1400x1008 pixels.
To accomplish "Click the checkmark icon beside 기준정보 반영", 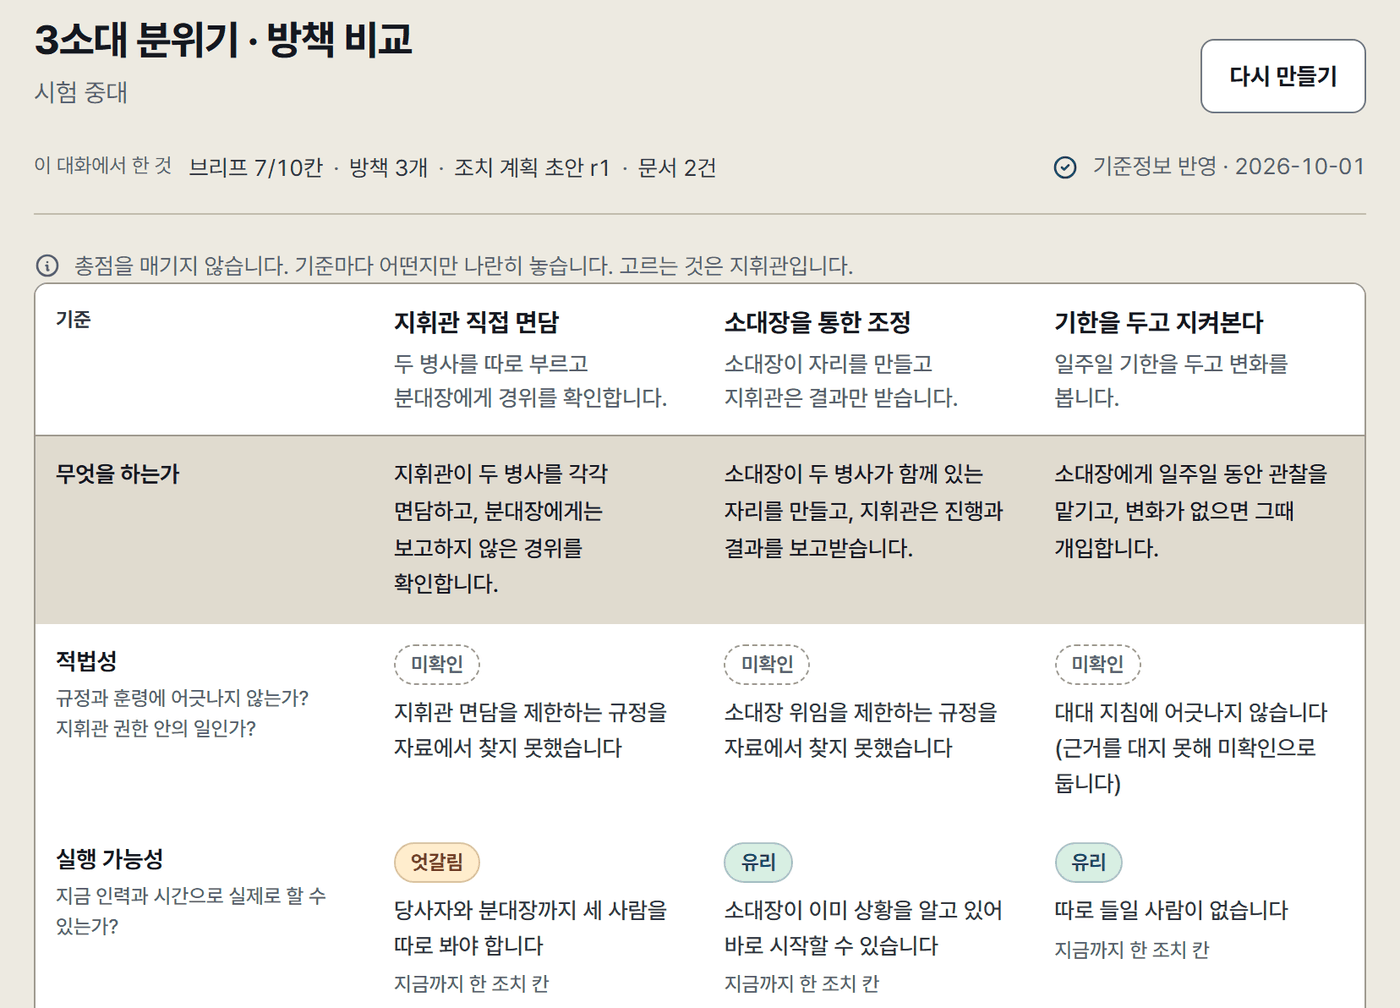I will click(x=1065, y=167).
